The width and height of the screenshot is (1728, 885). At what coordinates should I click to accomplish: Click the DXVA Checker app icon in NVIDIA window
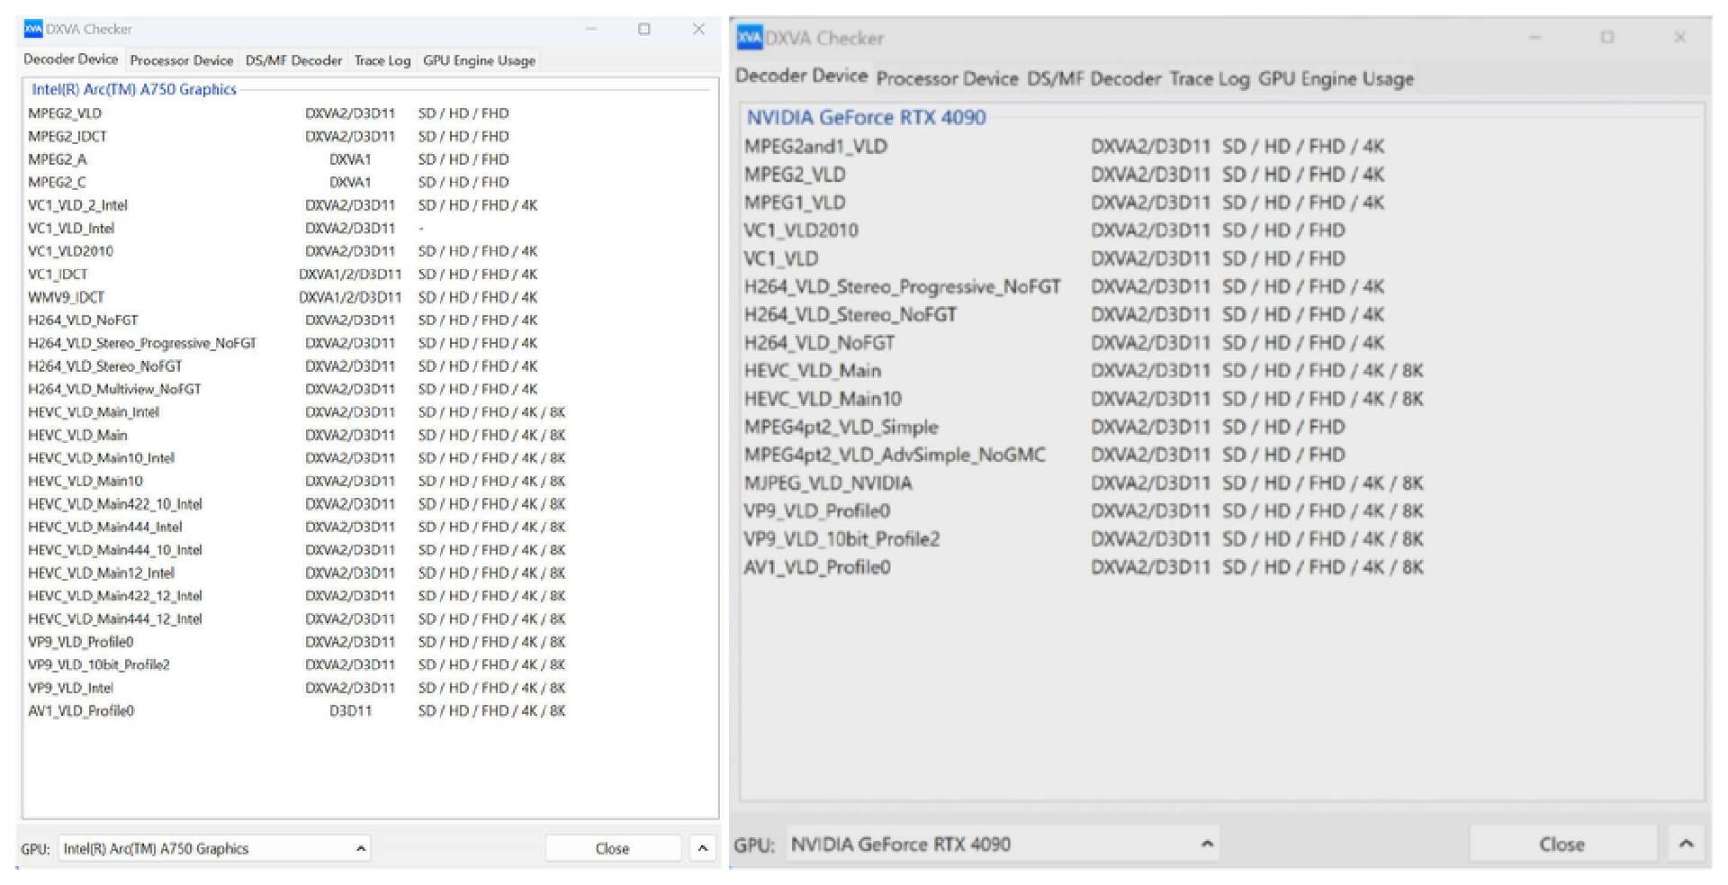tap(749, 38)
